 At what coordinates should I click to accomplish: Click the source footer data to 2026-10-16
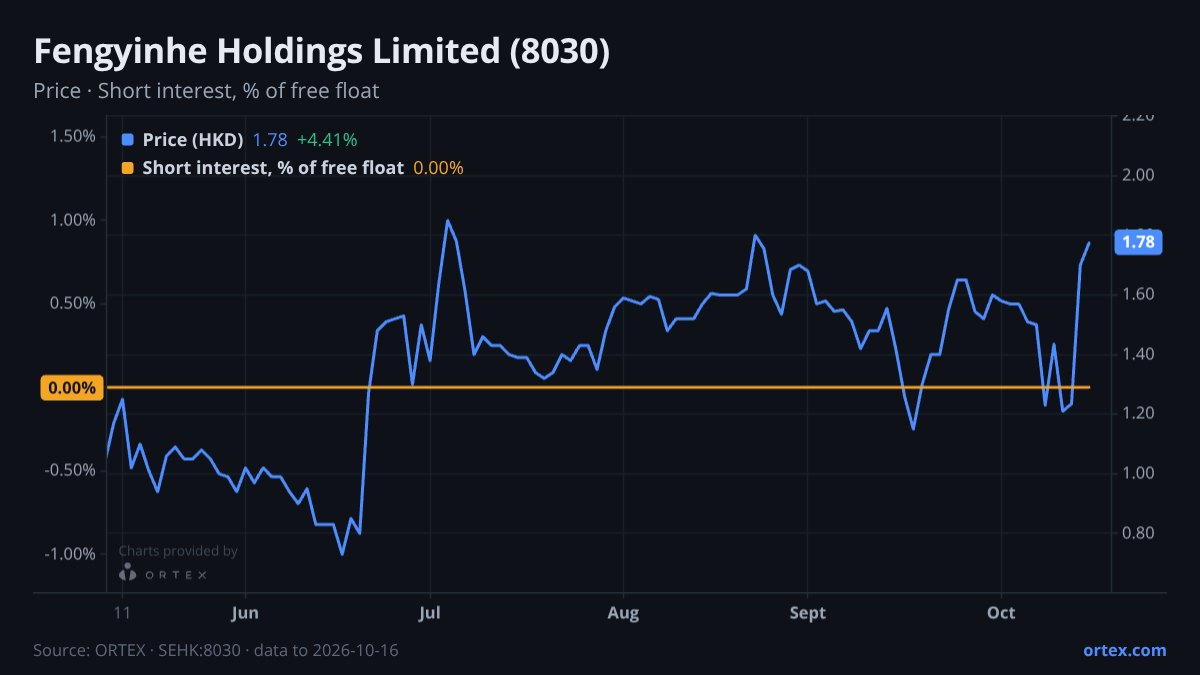[326, 650]
